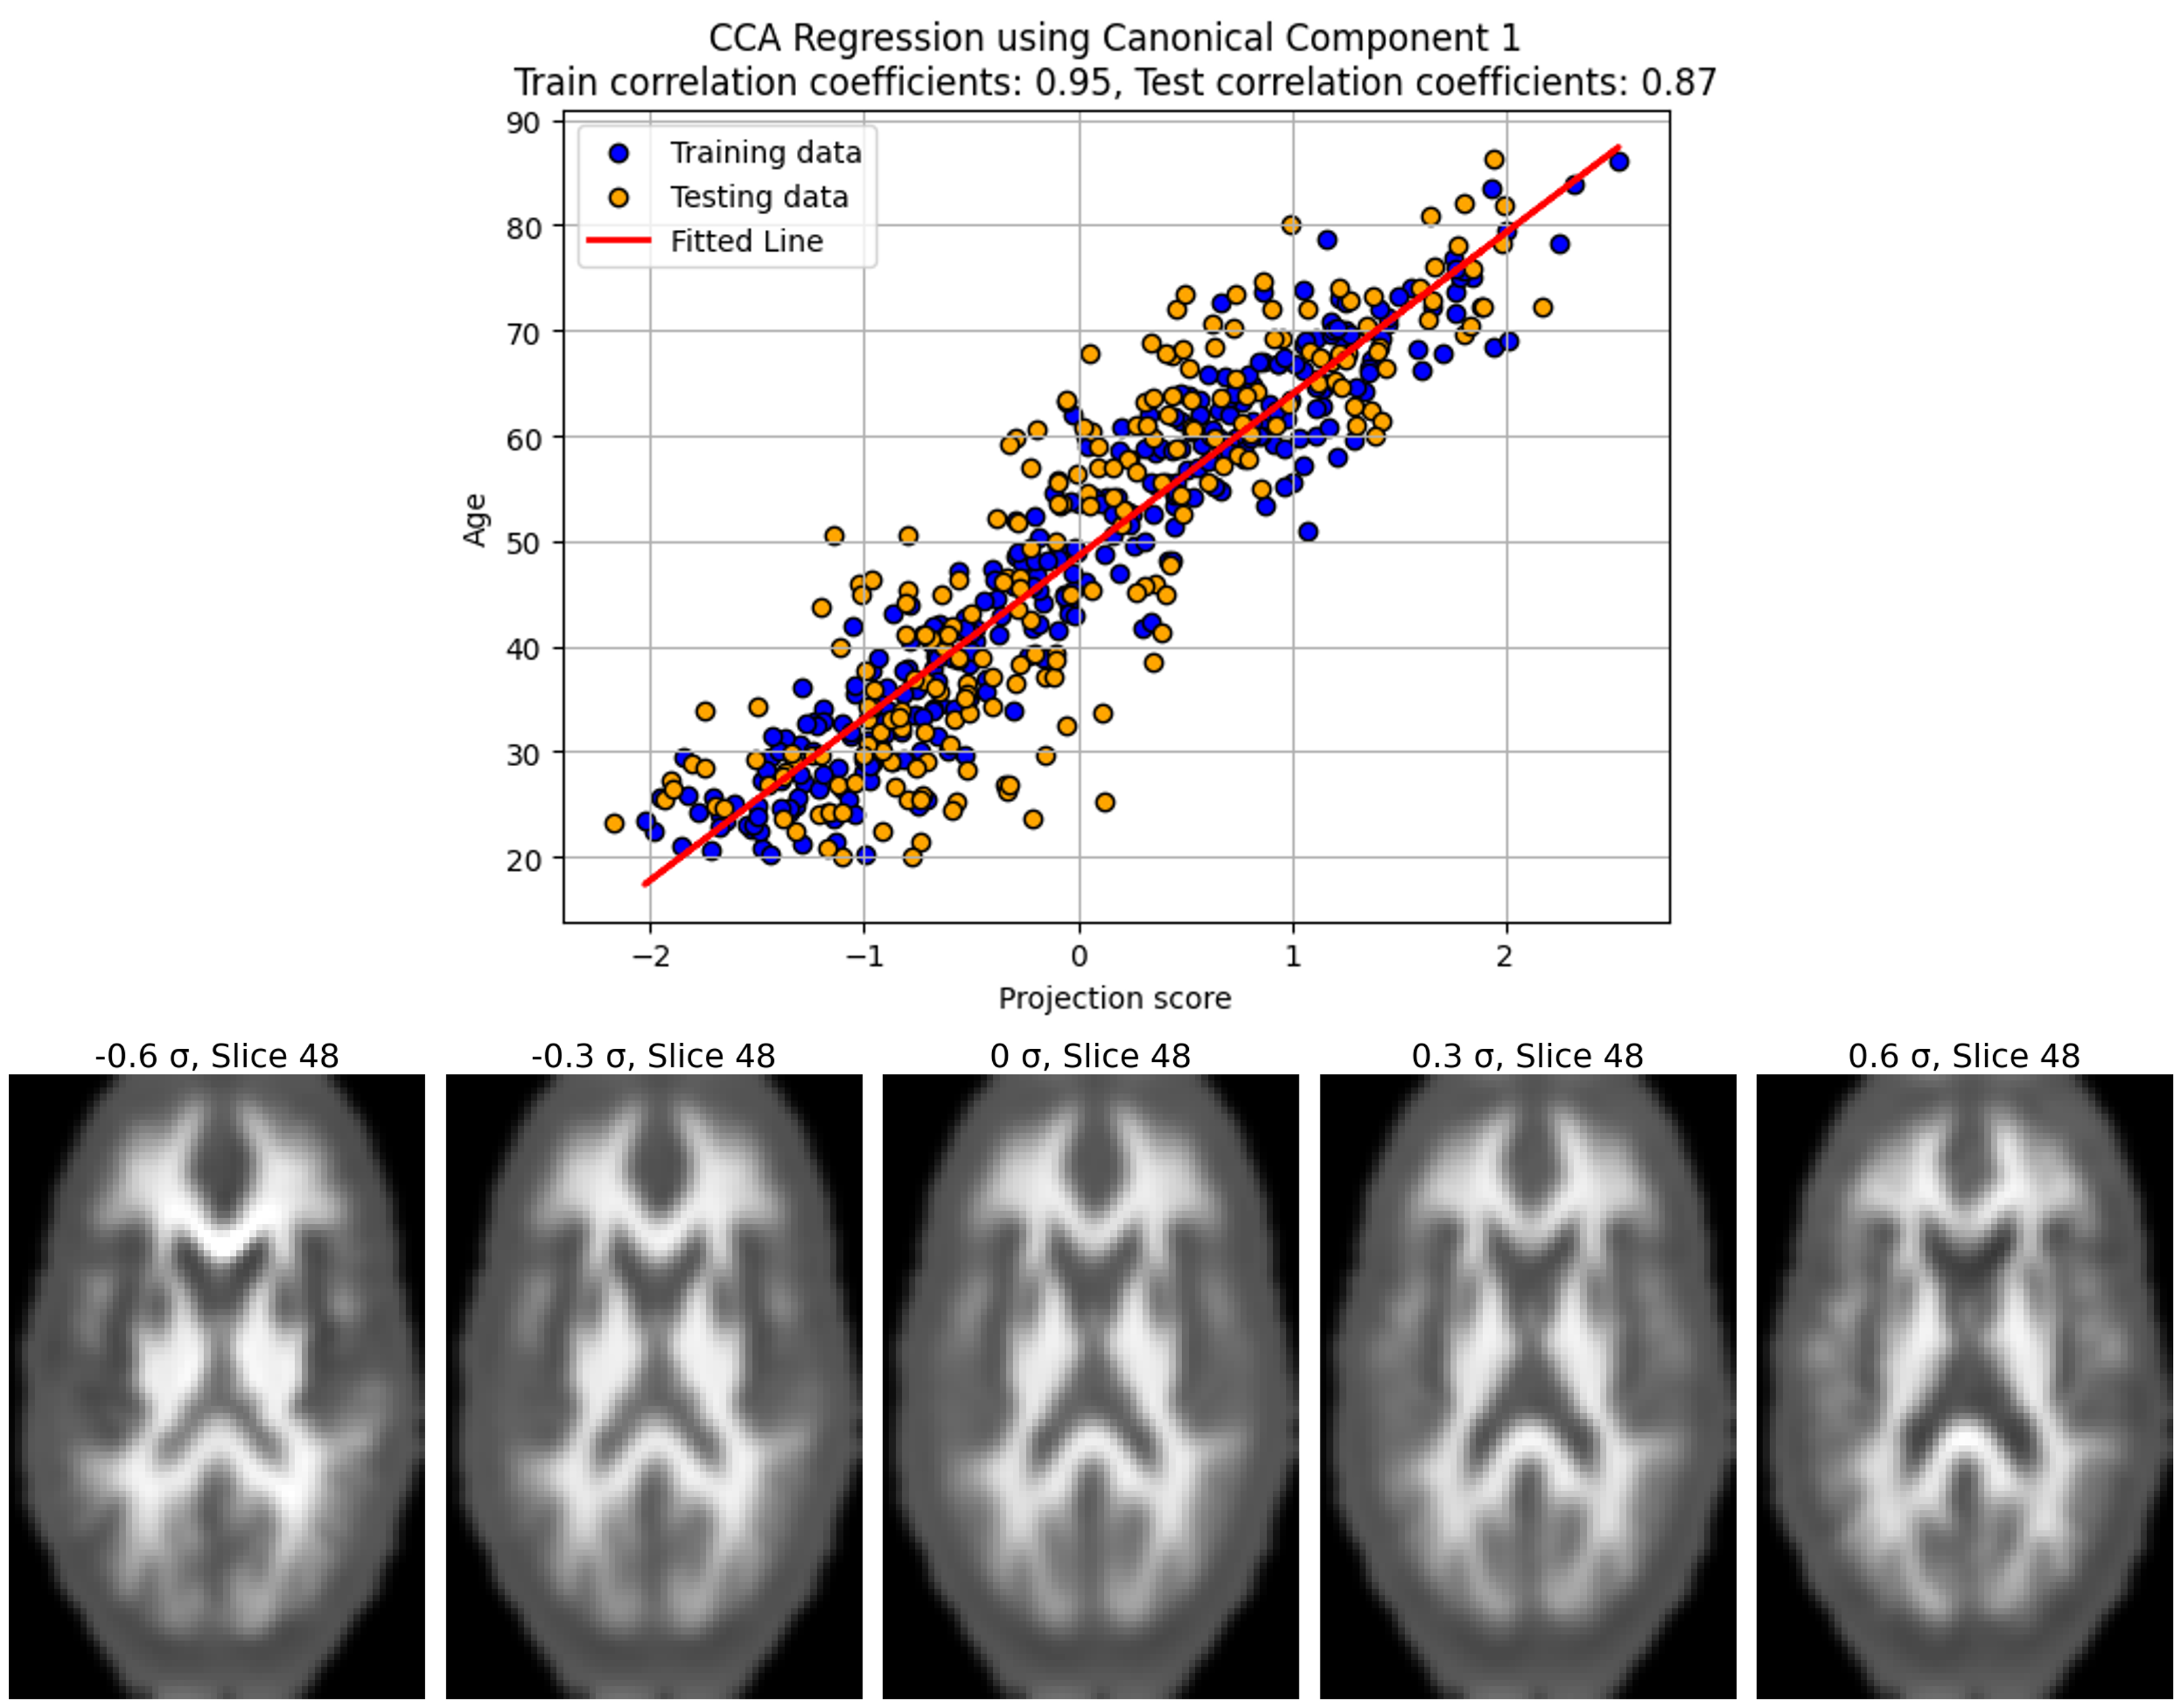The width and height of the screenshot is (2181, 1708).
Task: Select the 0 σ Slice 48 brain image
Action: point(1090,1387)
